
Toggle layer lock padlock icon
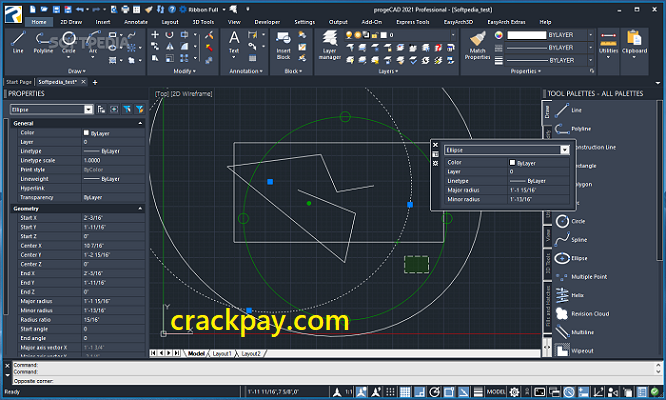[375, 35]
